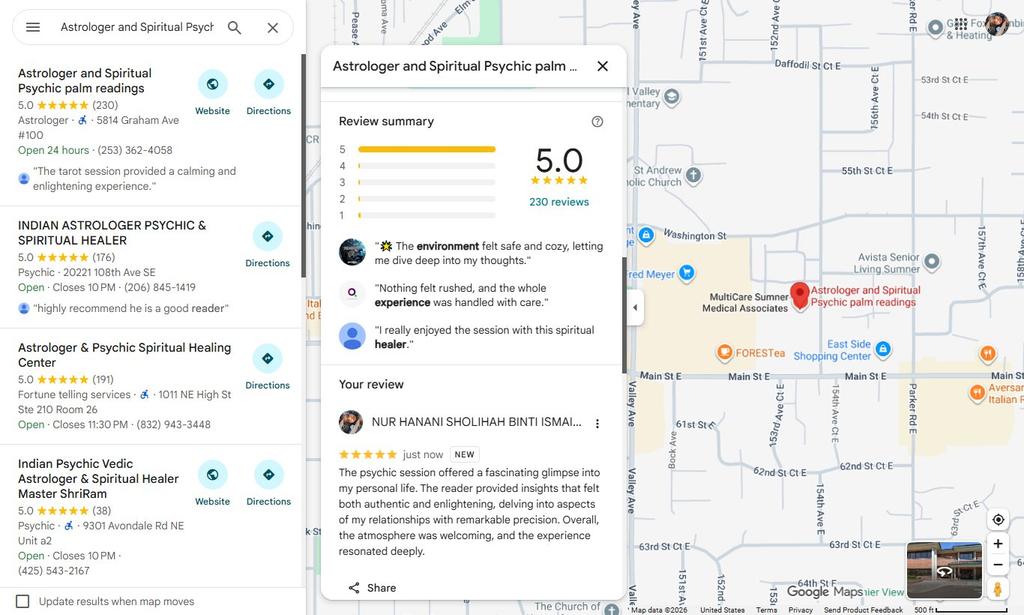The height and width of the screenshot is (615, 1024).
Task: Open the Street View thumbnail image
Action: click(x=944, y=570)
